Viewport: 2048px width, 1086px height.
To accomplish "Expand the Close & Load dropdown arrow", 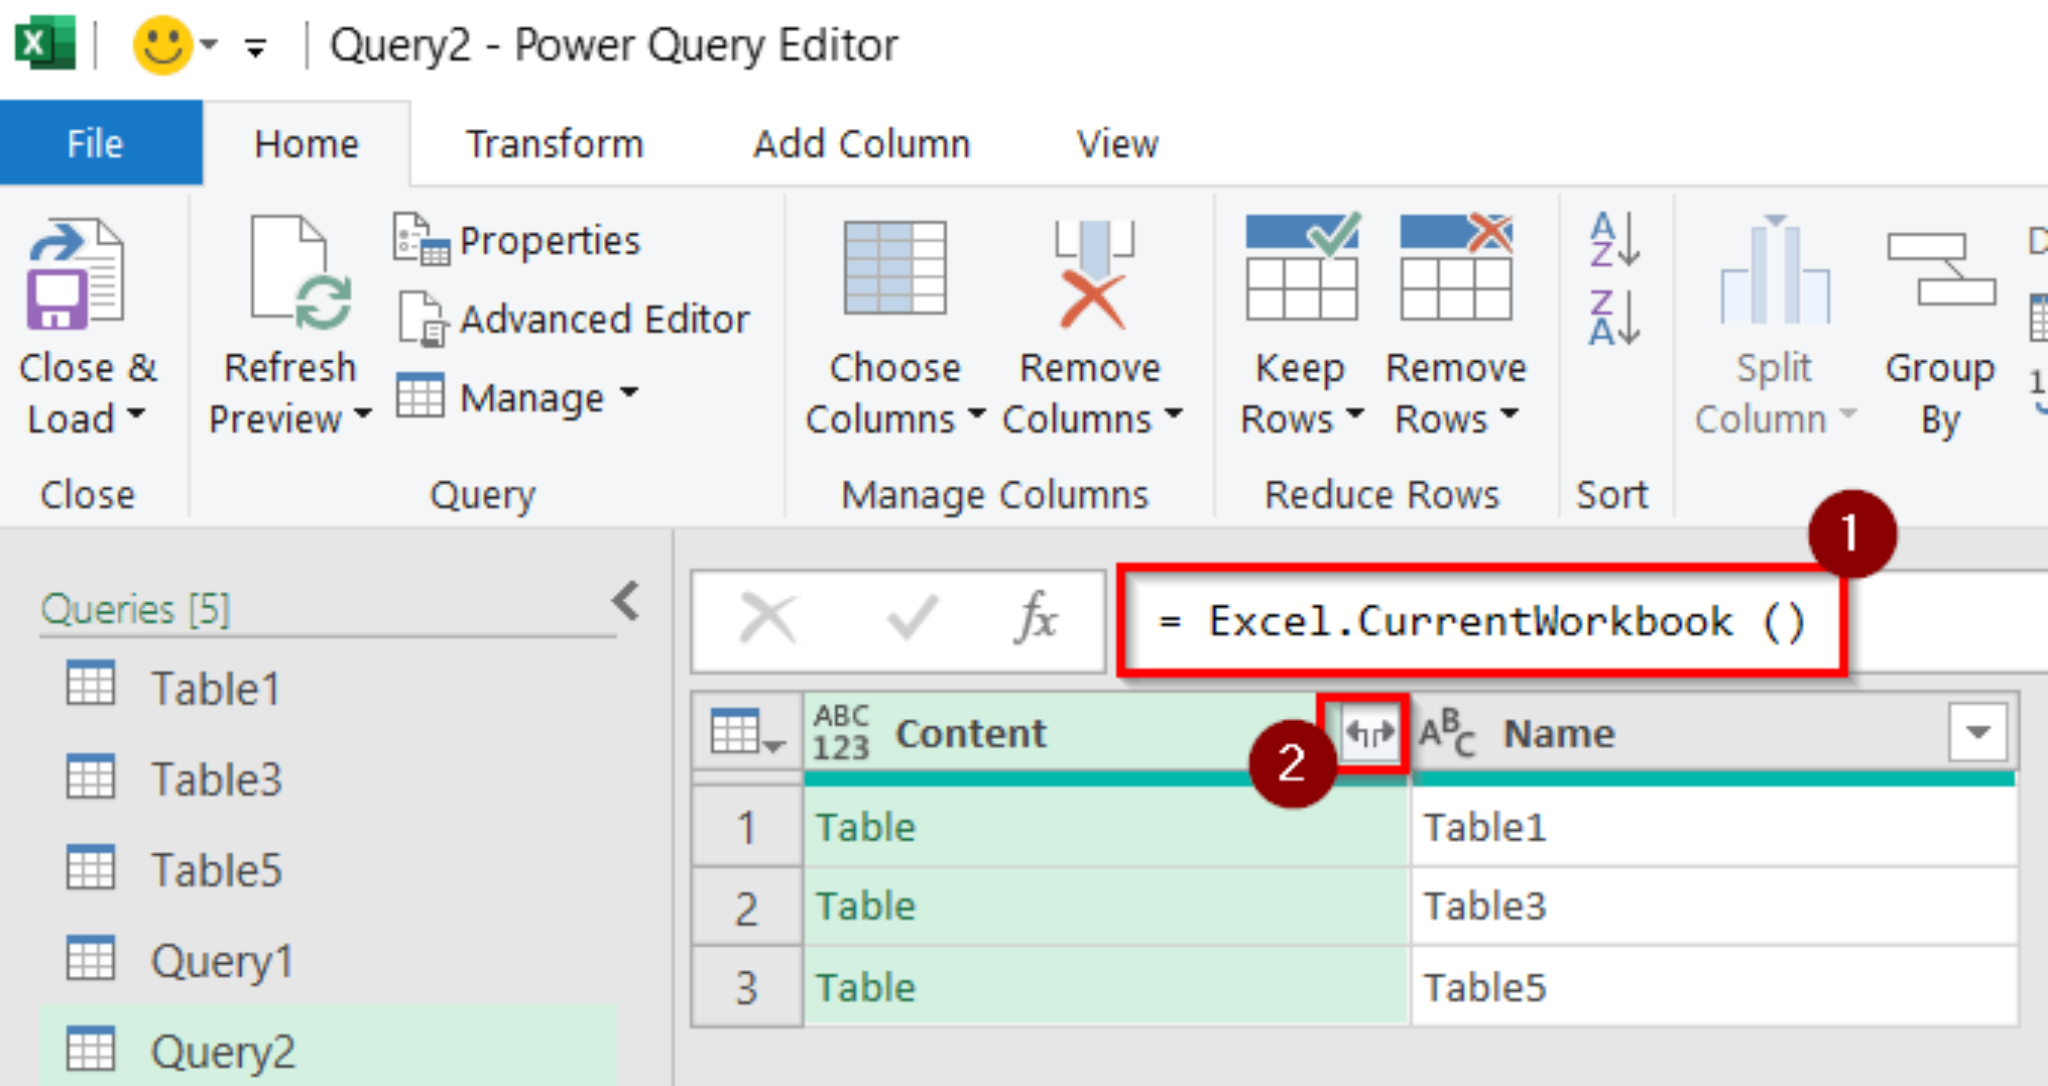I will click(x=136, y=413).
